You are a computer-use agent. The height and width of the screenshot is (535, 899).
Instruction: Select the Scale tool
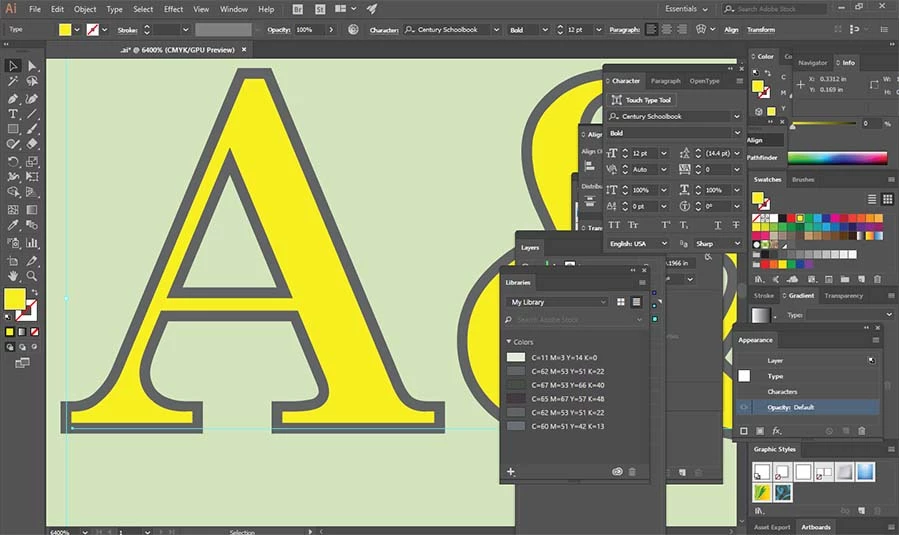(32, 162)
